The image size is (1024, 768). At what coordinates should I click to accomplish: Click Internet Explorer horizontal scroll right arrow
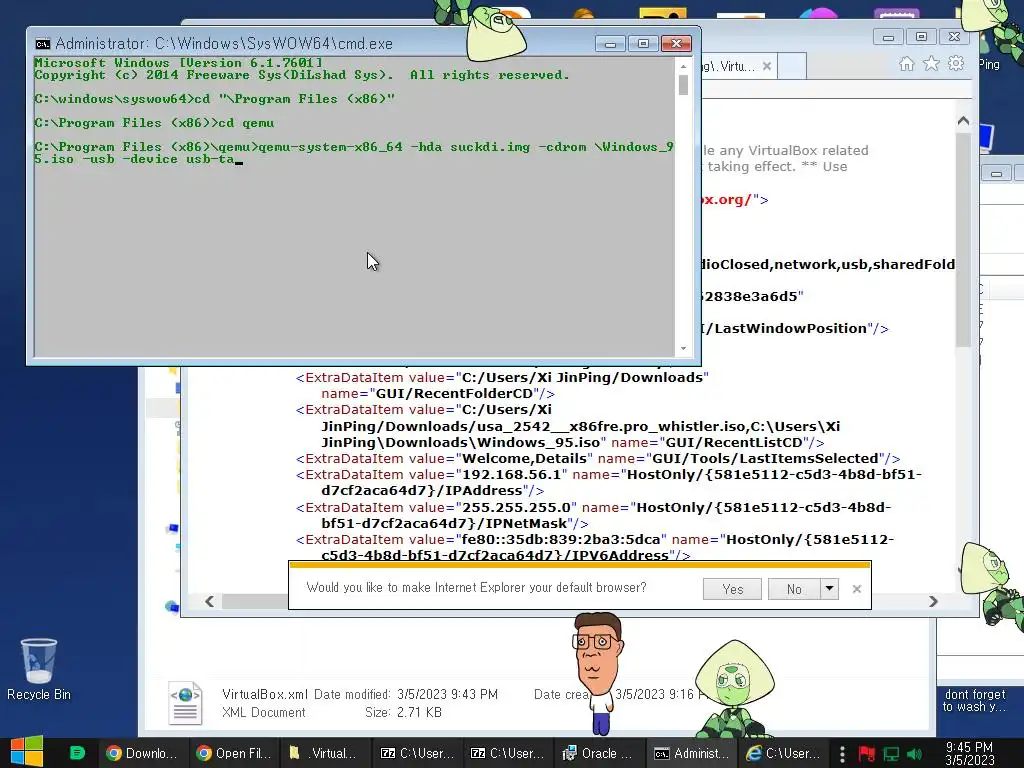click(x=933, y=601)
